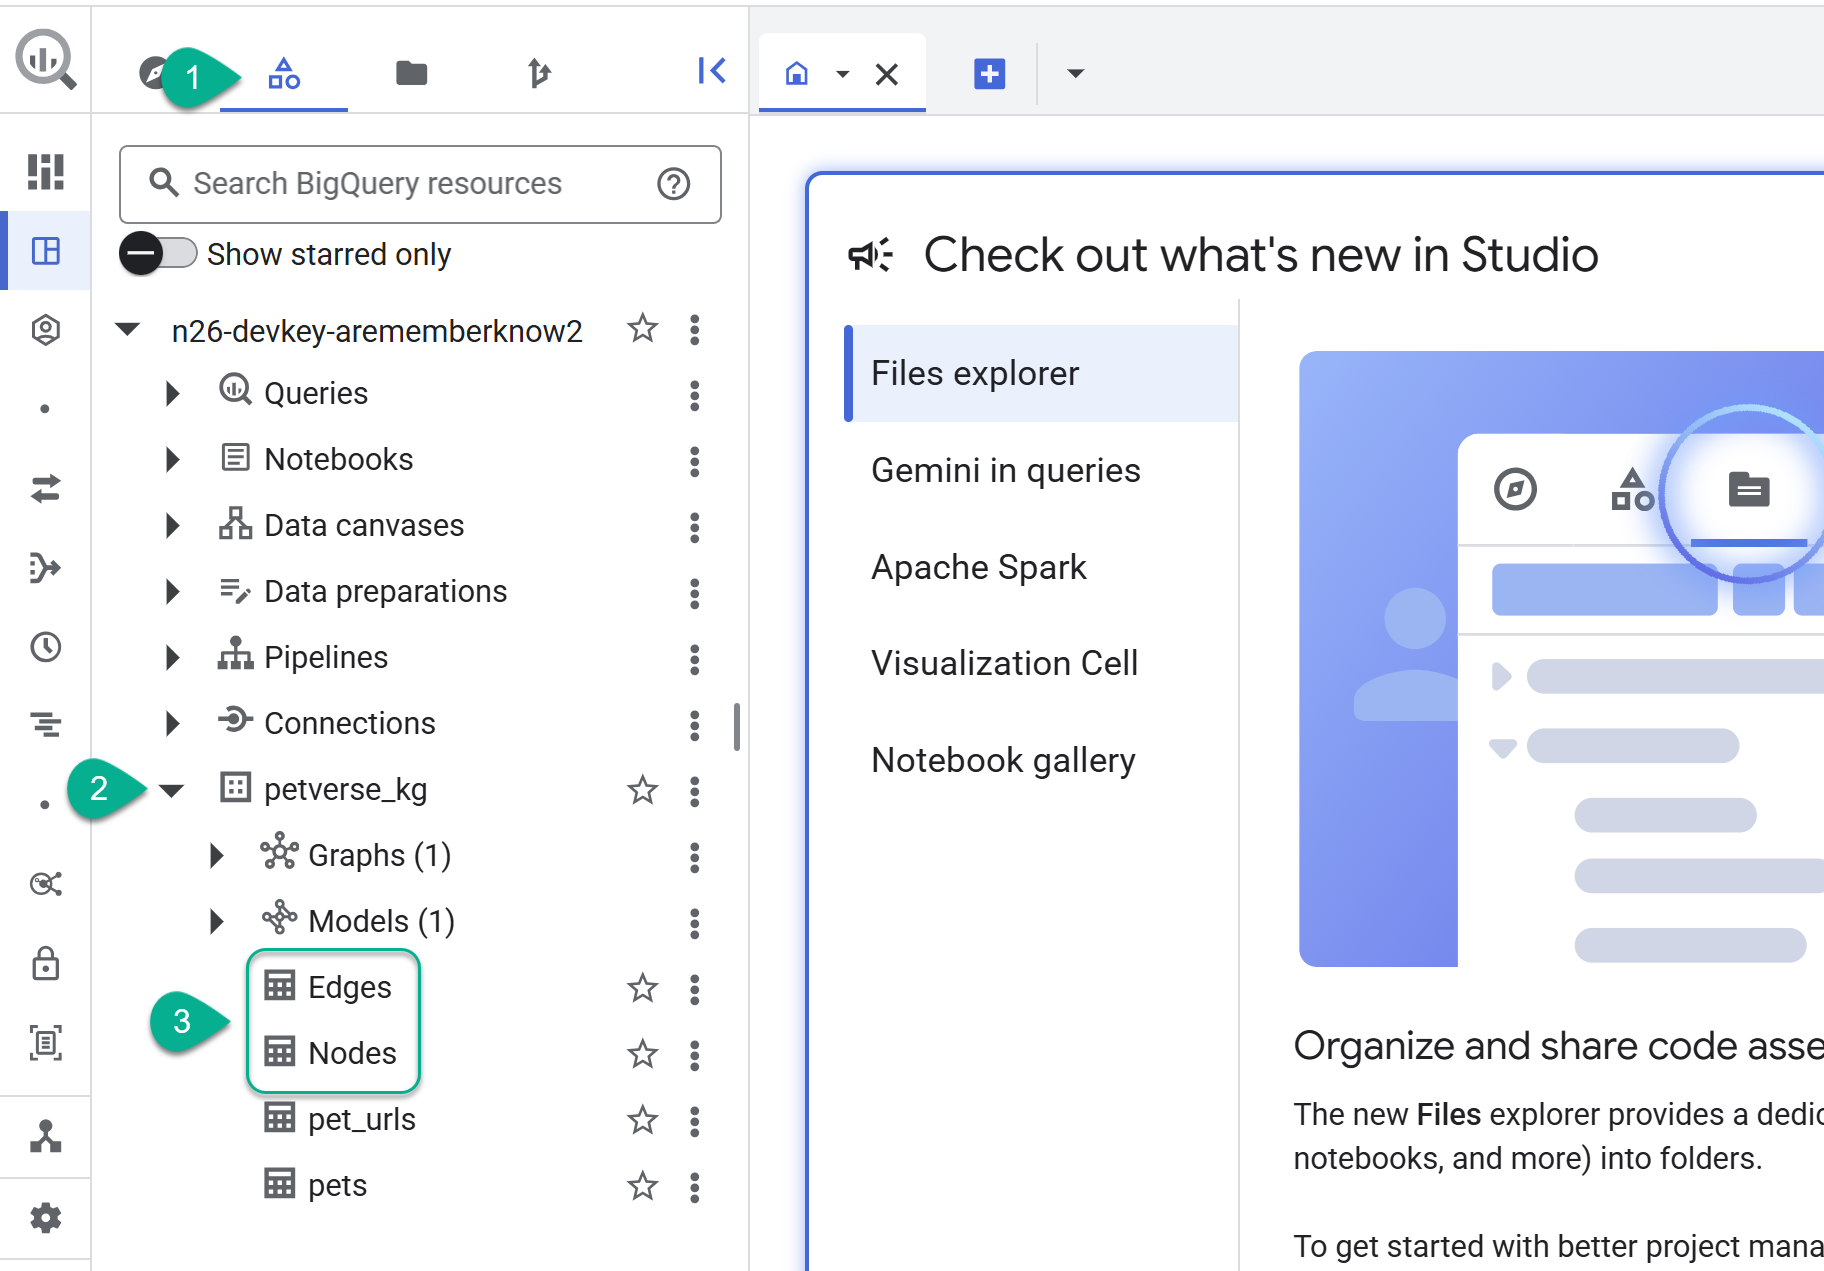Select the Home tab in editor area

point(797,73)
